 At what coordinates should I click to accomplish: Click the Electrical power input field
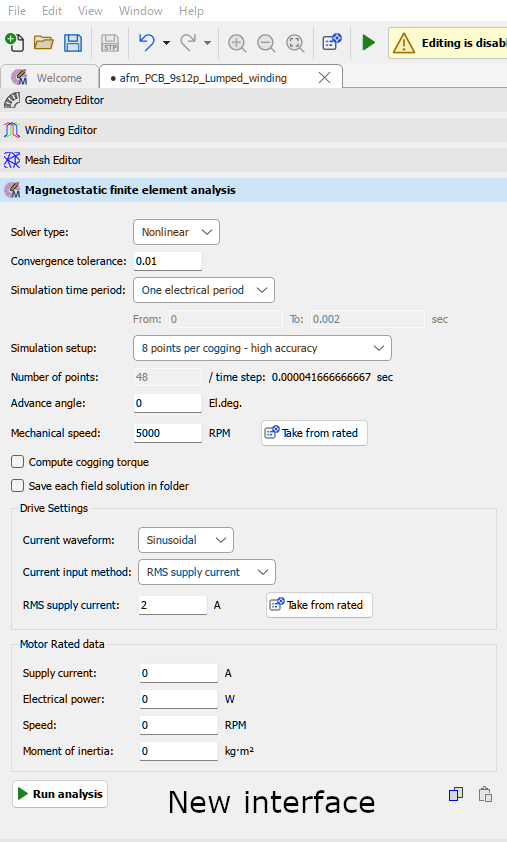pos(179,699)
